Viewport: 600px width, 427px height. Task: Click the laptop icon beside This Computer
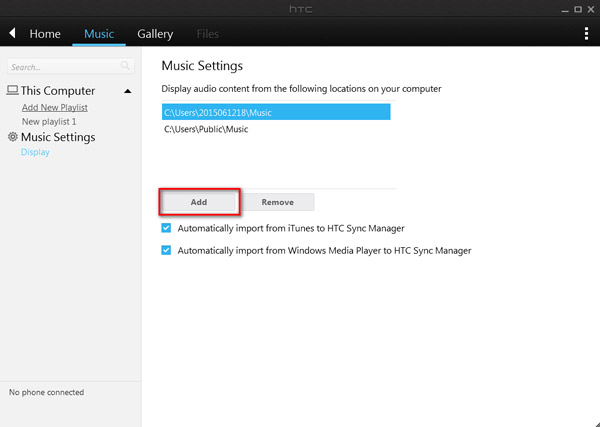click(12, 91)
